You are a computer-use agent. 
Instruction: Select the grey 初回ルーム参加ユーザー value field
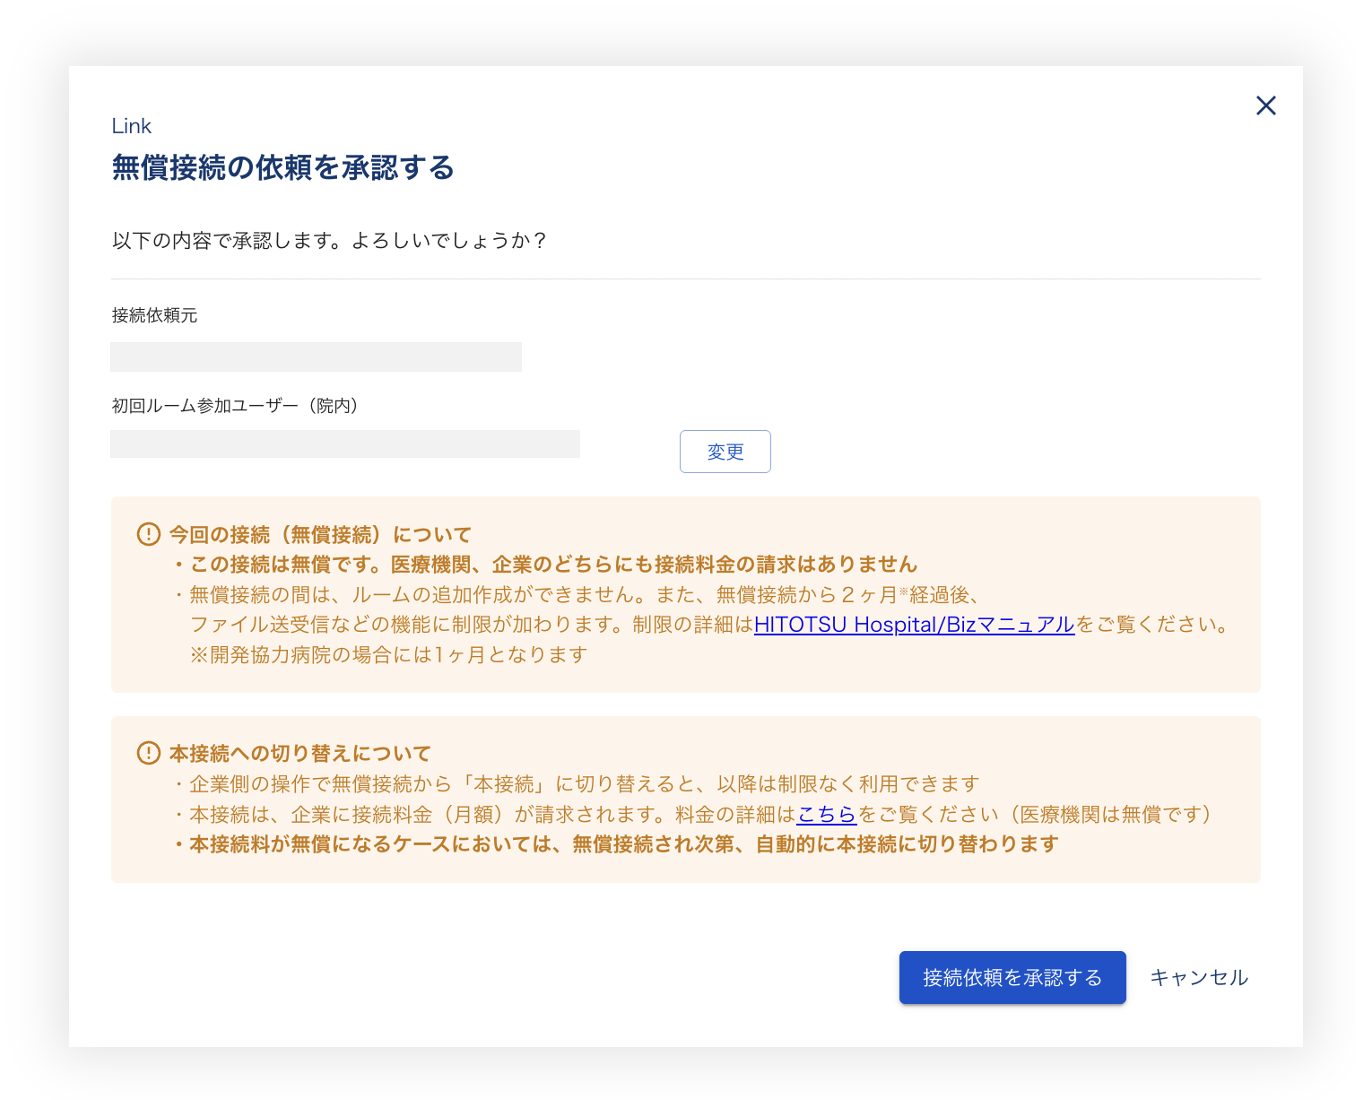(344, 444)
